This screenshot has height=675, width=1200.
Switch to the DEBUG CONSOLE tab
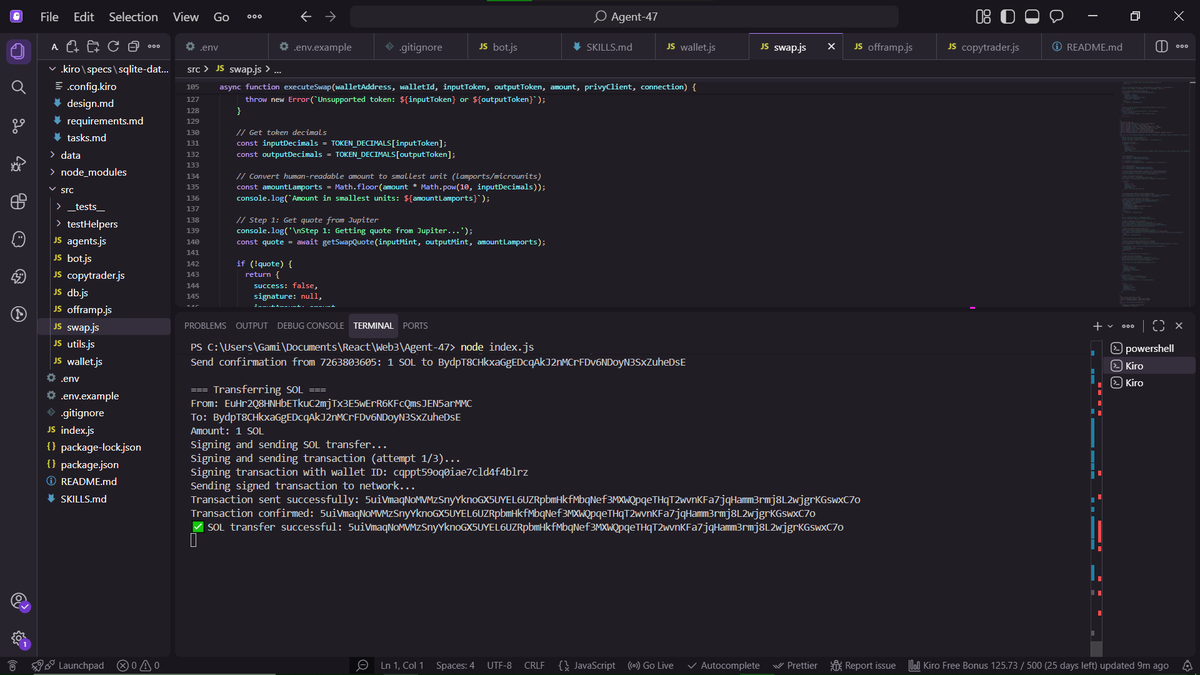tap(310, 326)
